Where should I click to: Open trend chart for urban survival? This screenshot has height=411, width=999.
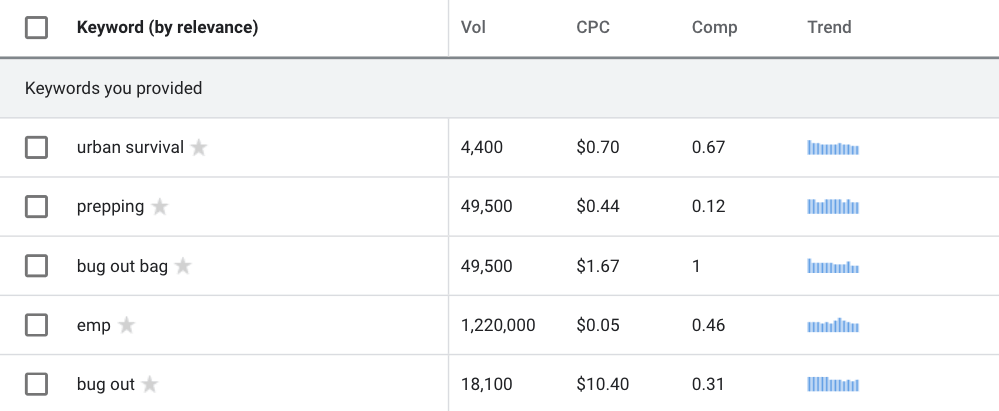pos(833,148)
